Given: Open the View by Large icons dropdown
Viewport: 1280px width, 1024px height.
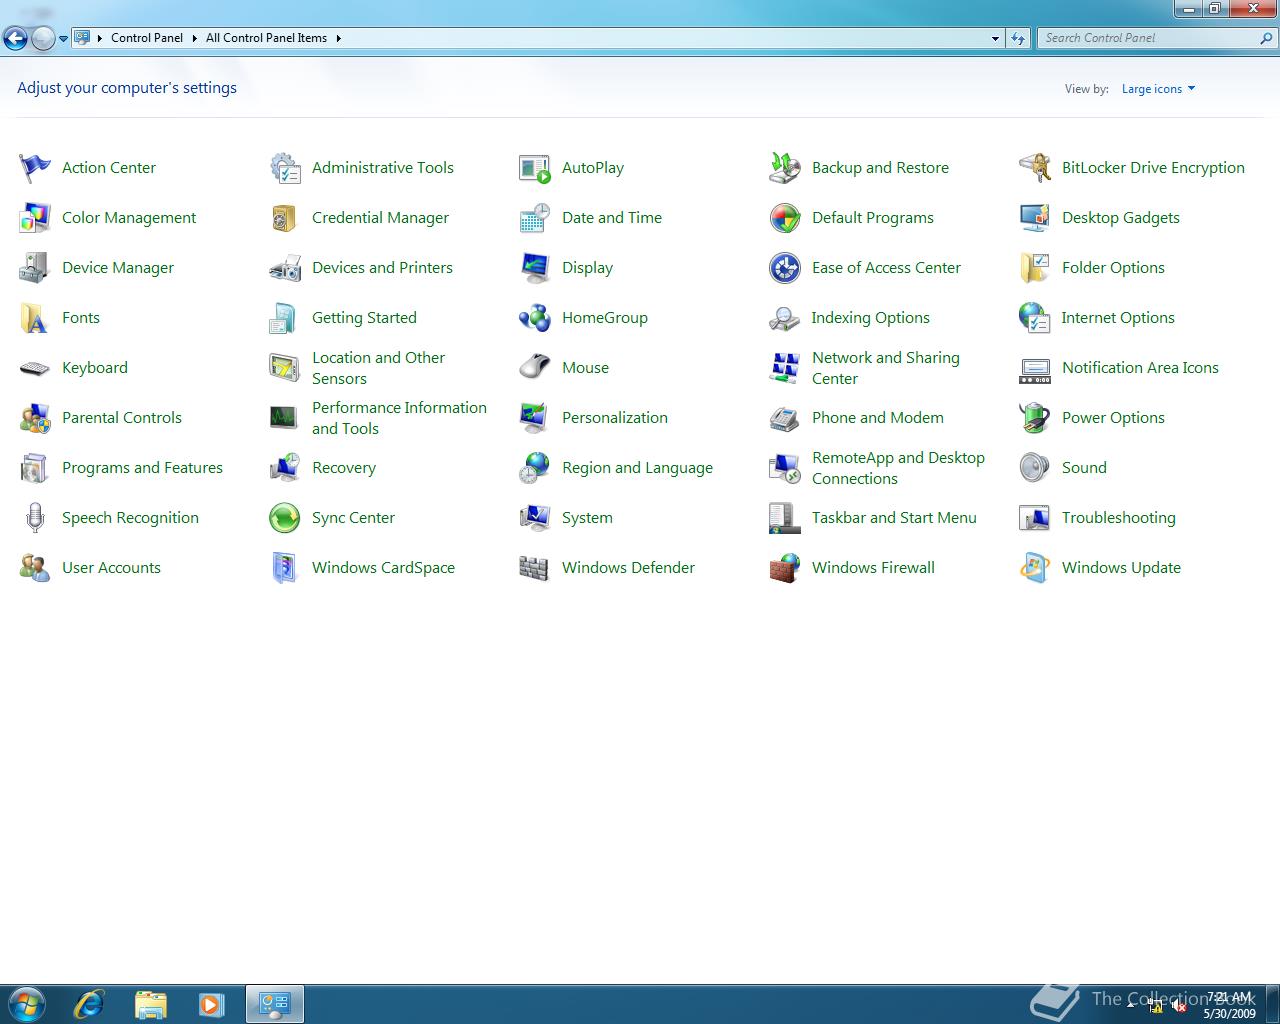Looking at the screenshot, I should click(x=1158, y=89).
